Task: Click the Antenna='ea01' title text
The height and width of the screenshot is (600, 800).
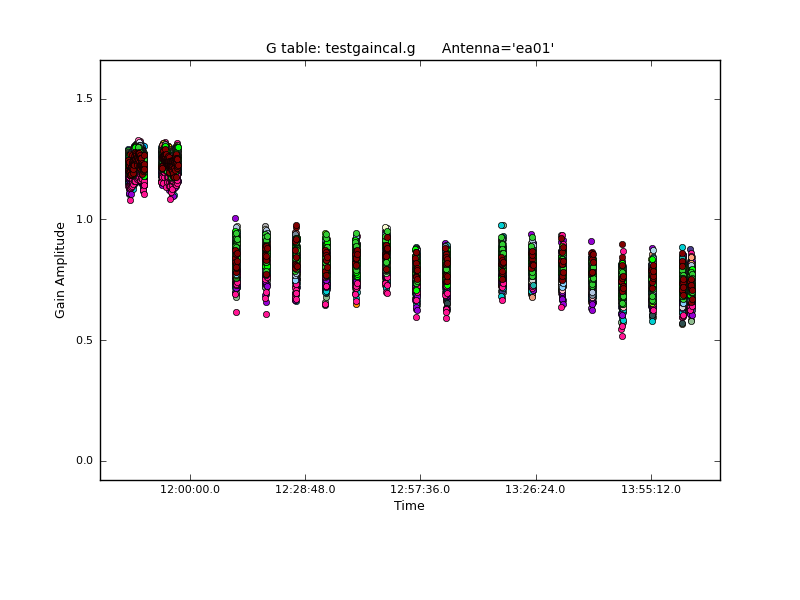Action: (x=497, y=48)
